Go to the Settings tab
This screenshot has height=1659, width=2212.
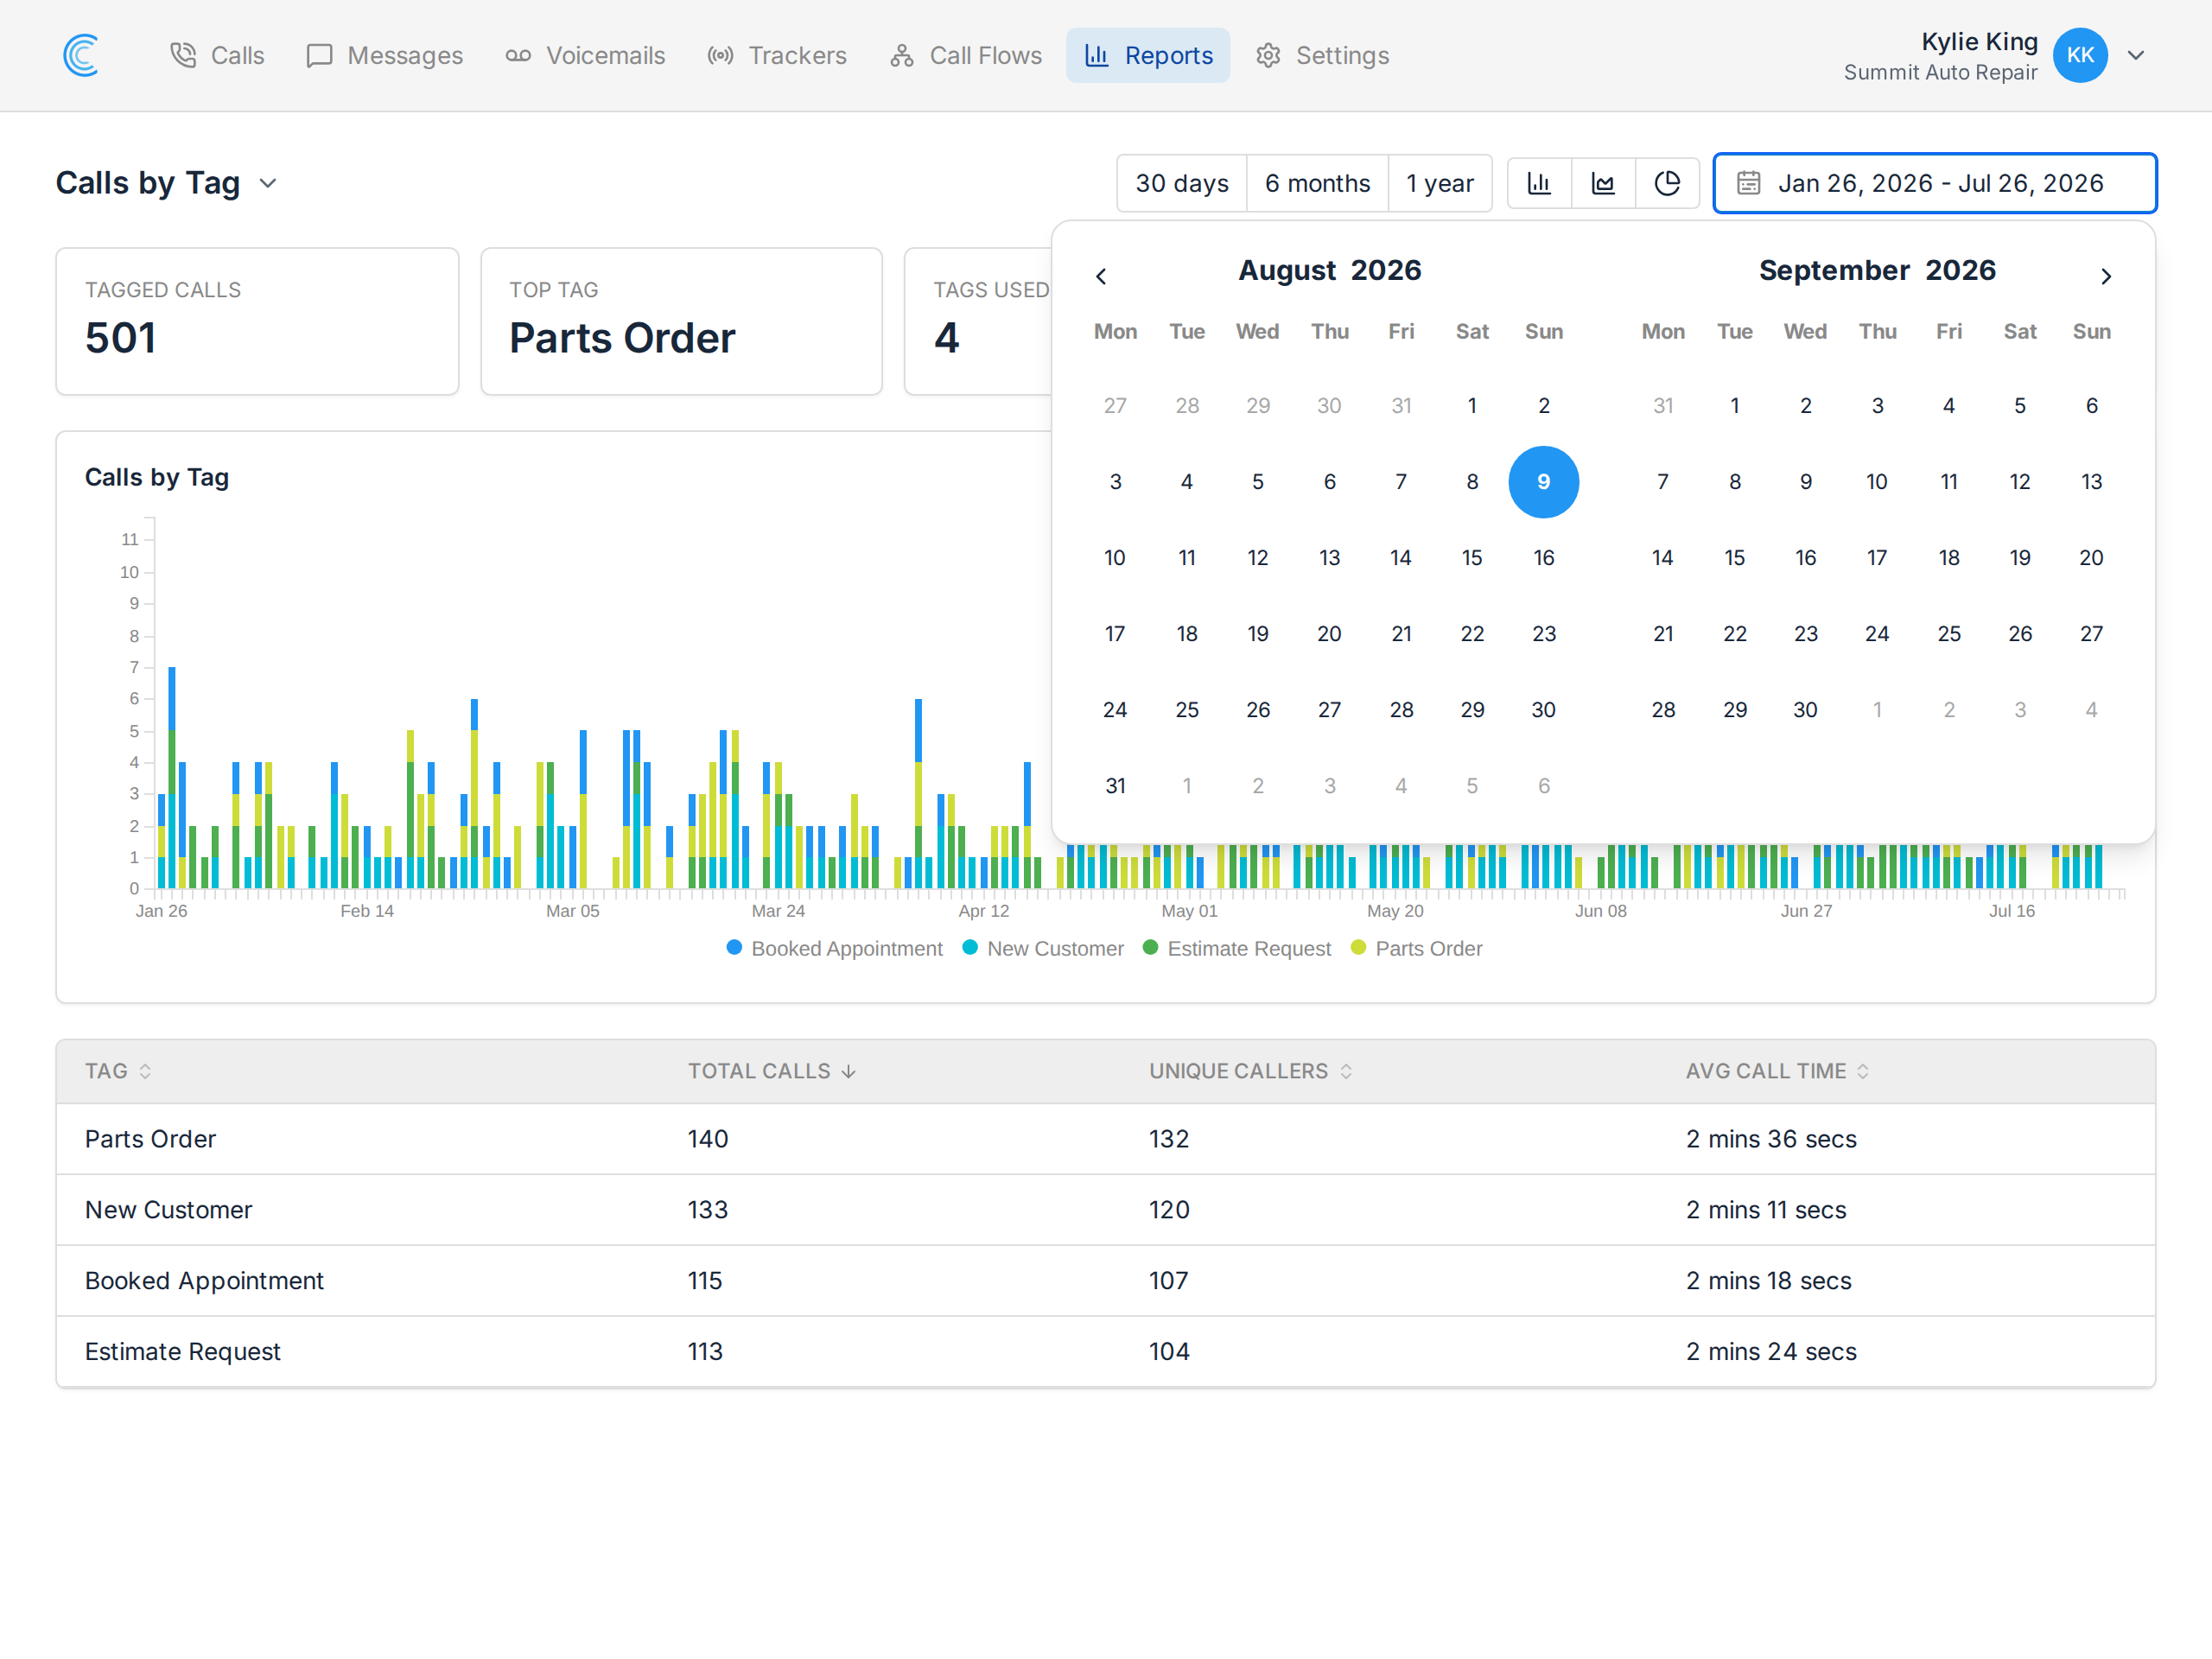1322,55
